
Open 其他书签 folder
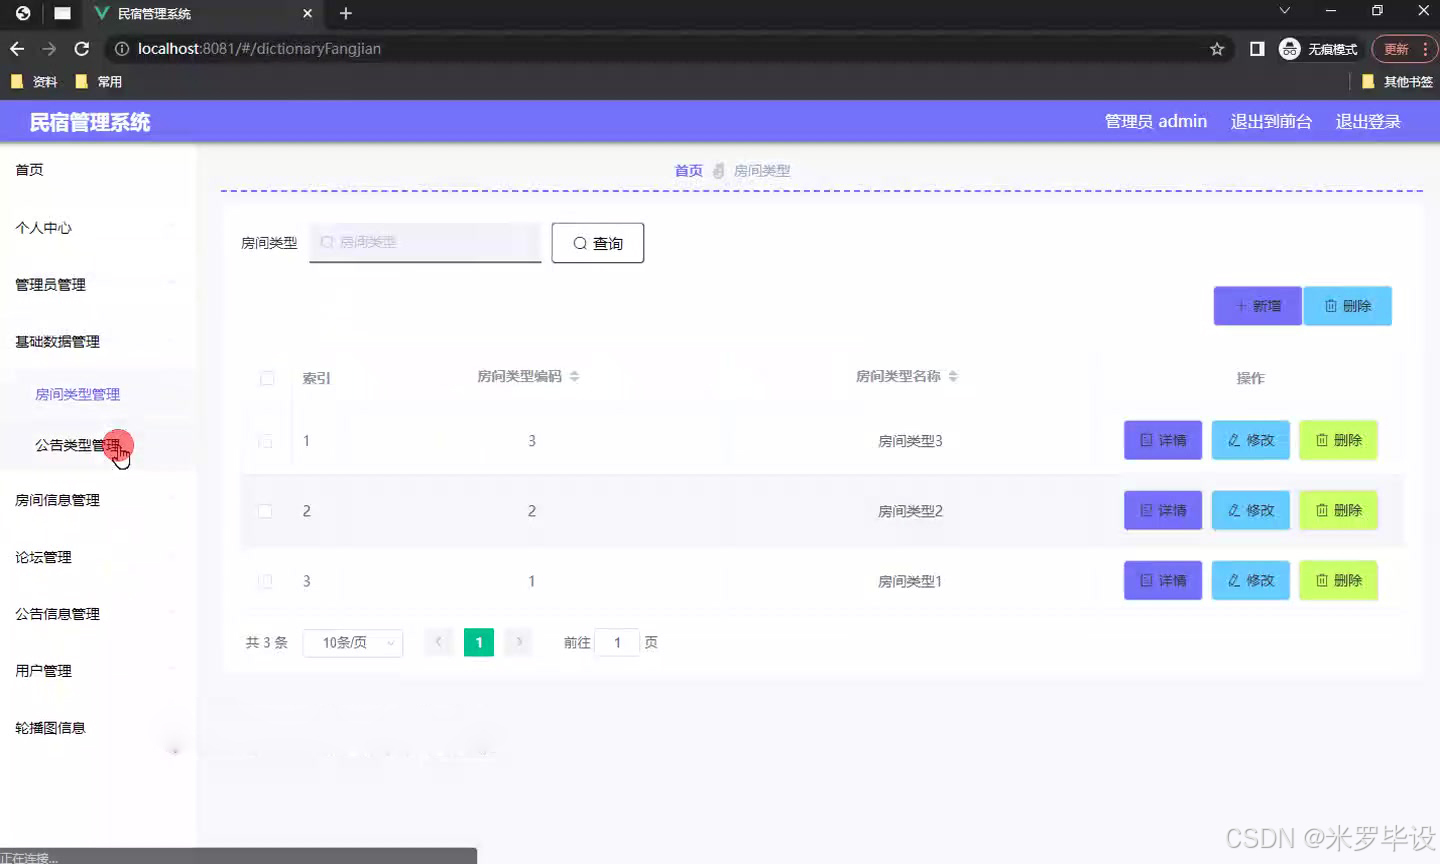tap(1398, 82)
